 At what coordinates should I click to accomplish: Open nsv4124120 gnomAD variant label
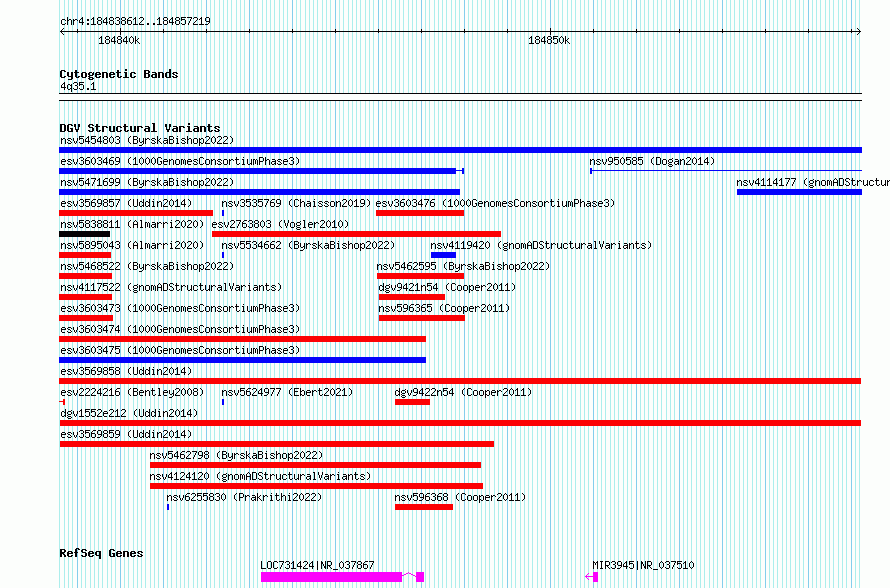(x=260, y=476)
